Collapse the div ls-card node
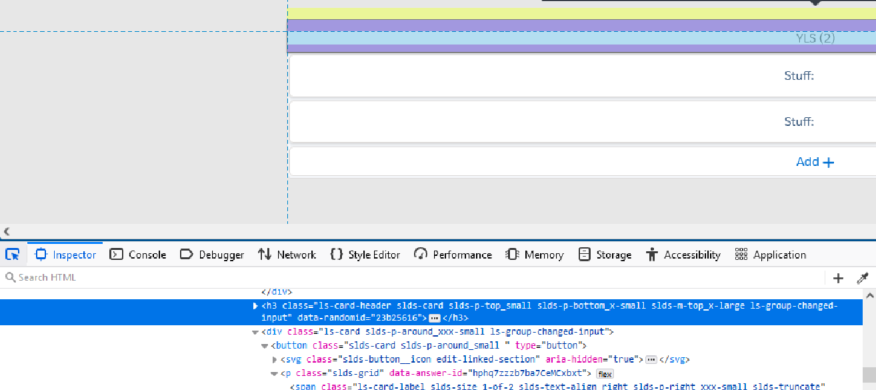 (x=256, y=332)
